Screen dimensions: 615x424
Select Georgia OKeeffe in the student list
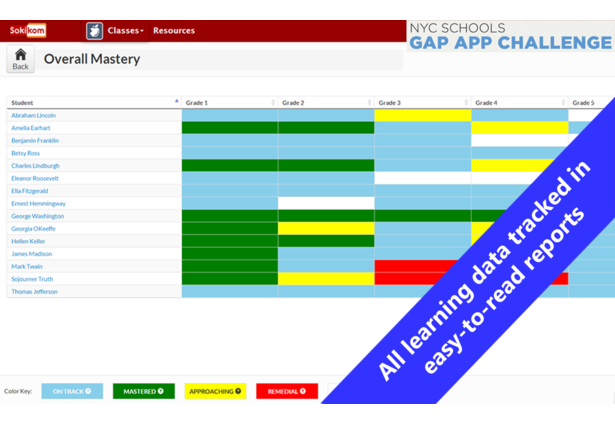click(x=33, y=228)
